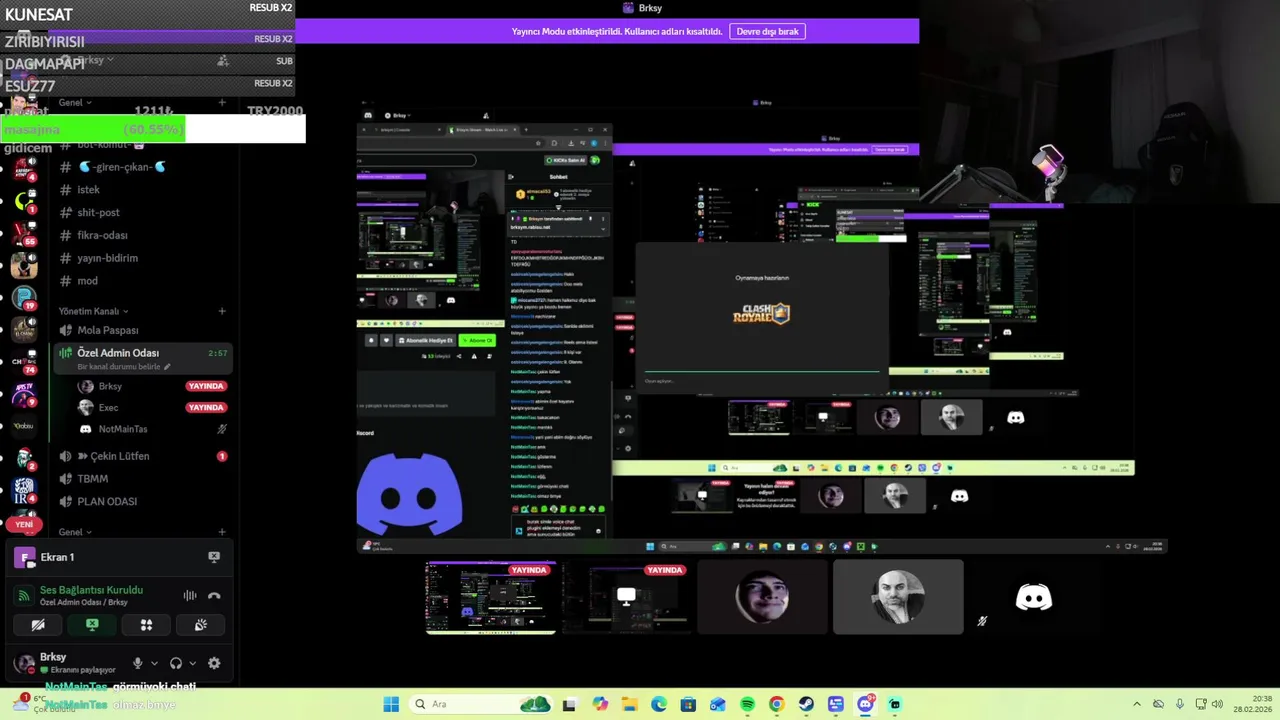
Task: Open the activities launcher button
Action: pos(146,625)
